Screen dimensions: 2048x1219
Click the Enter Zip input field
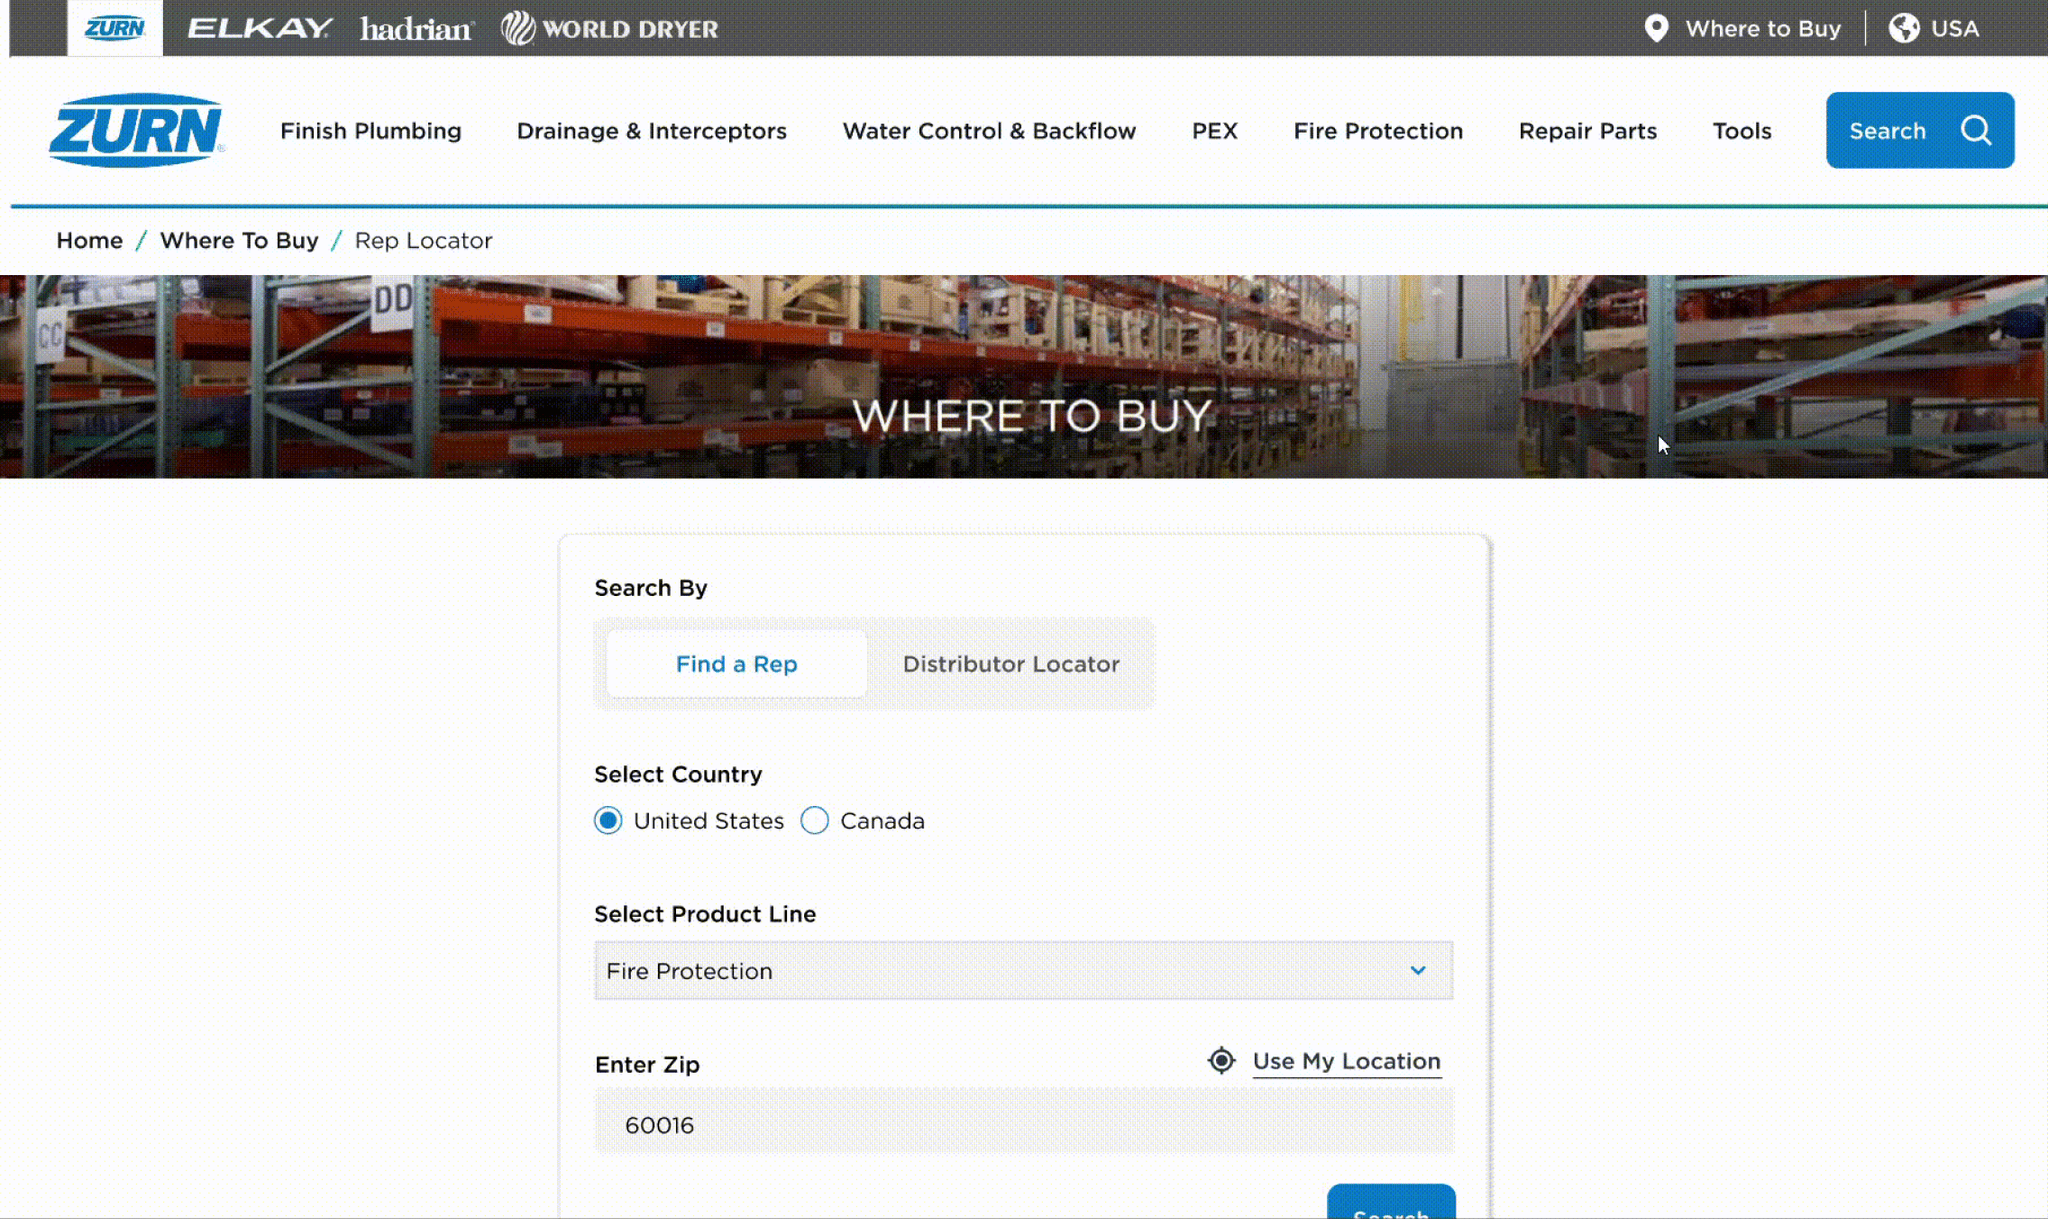point(1023,1124)
